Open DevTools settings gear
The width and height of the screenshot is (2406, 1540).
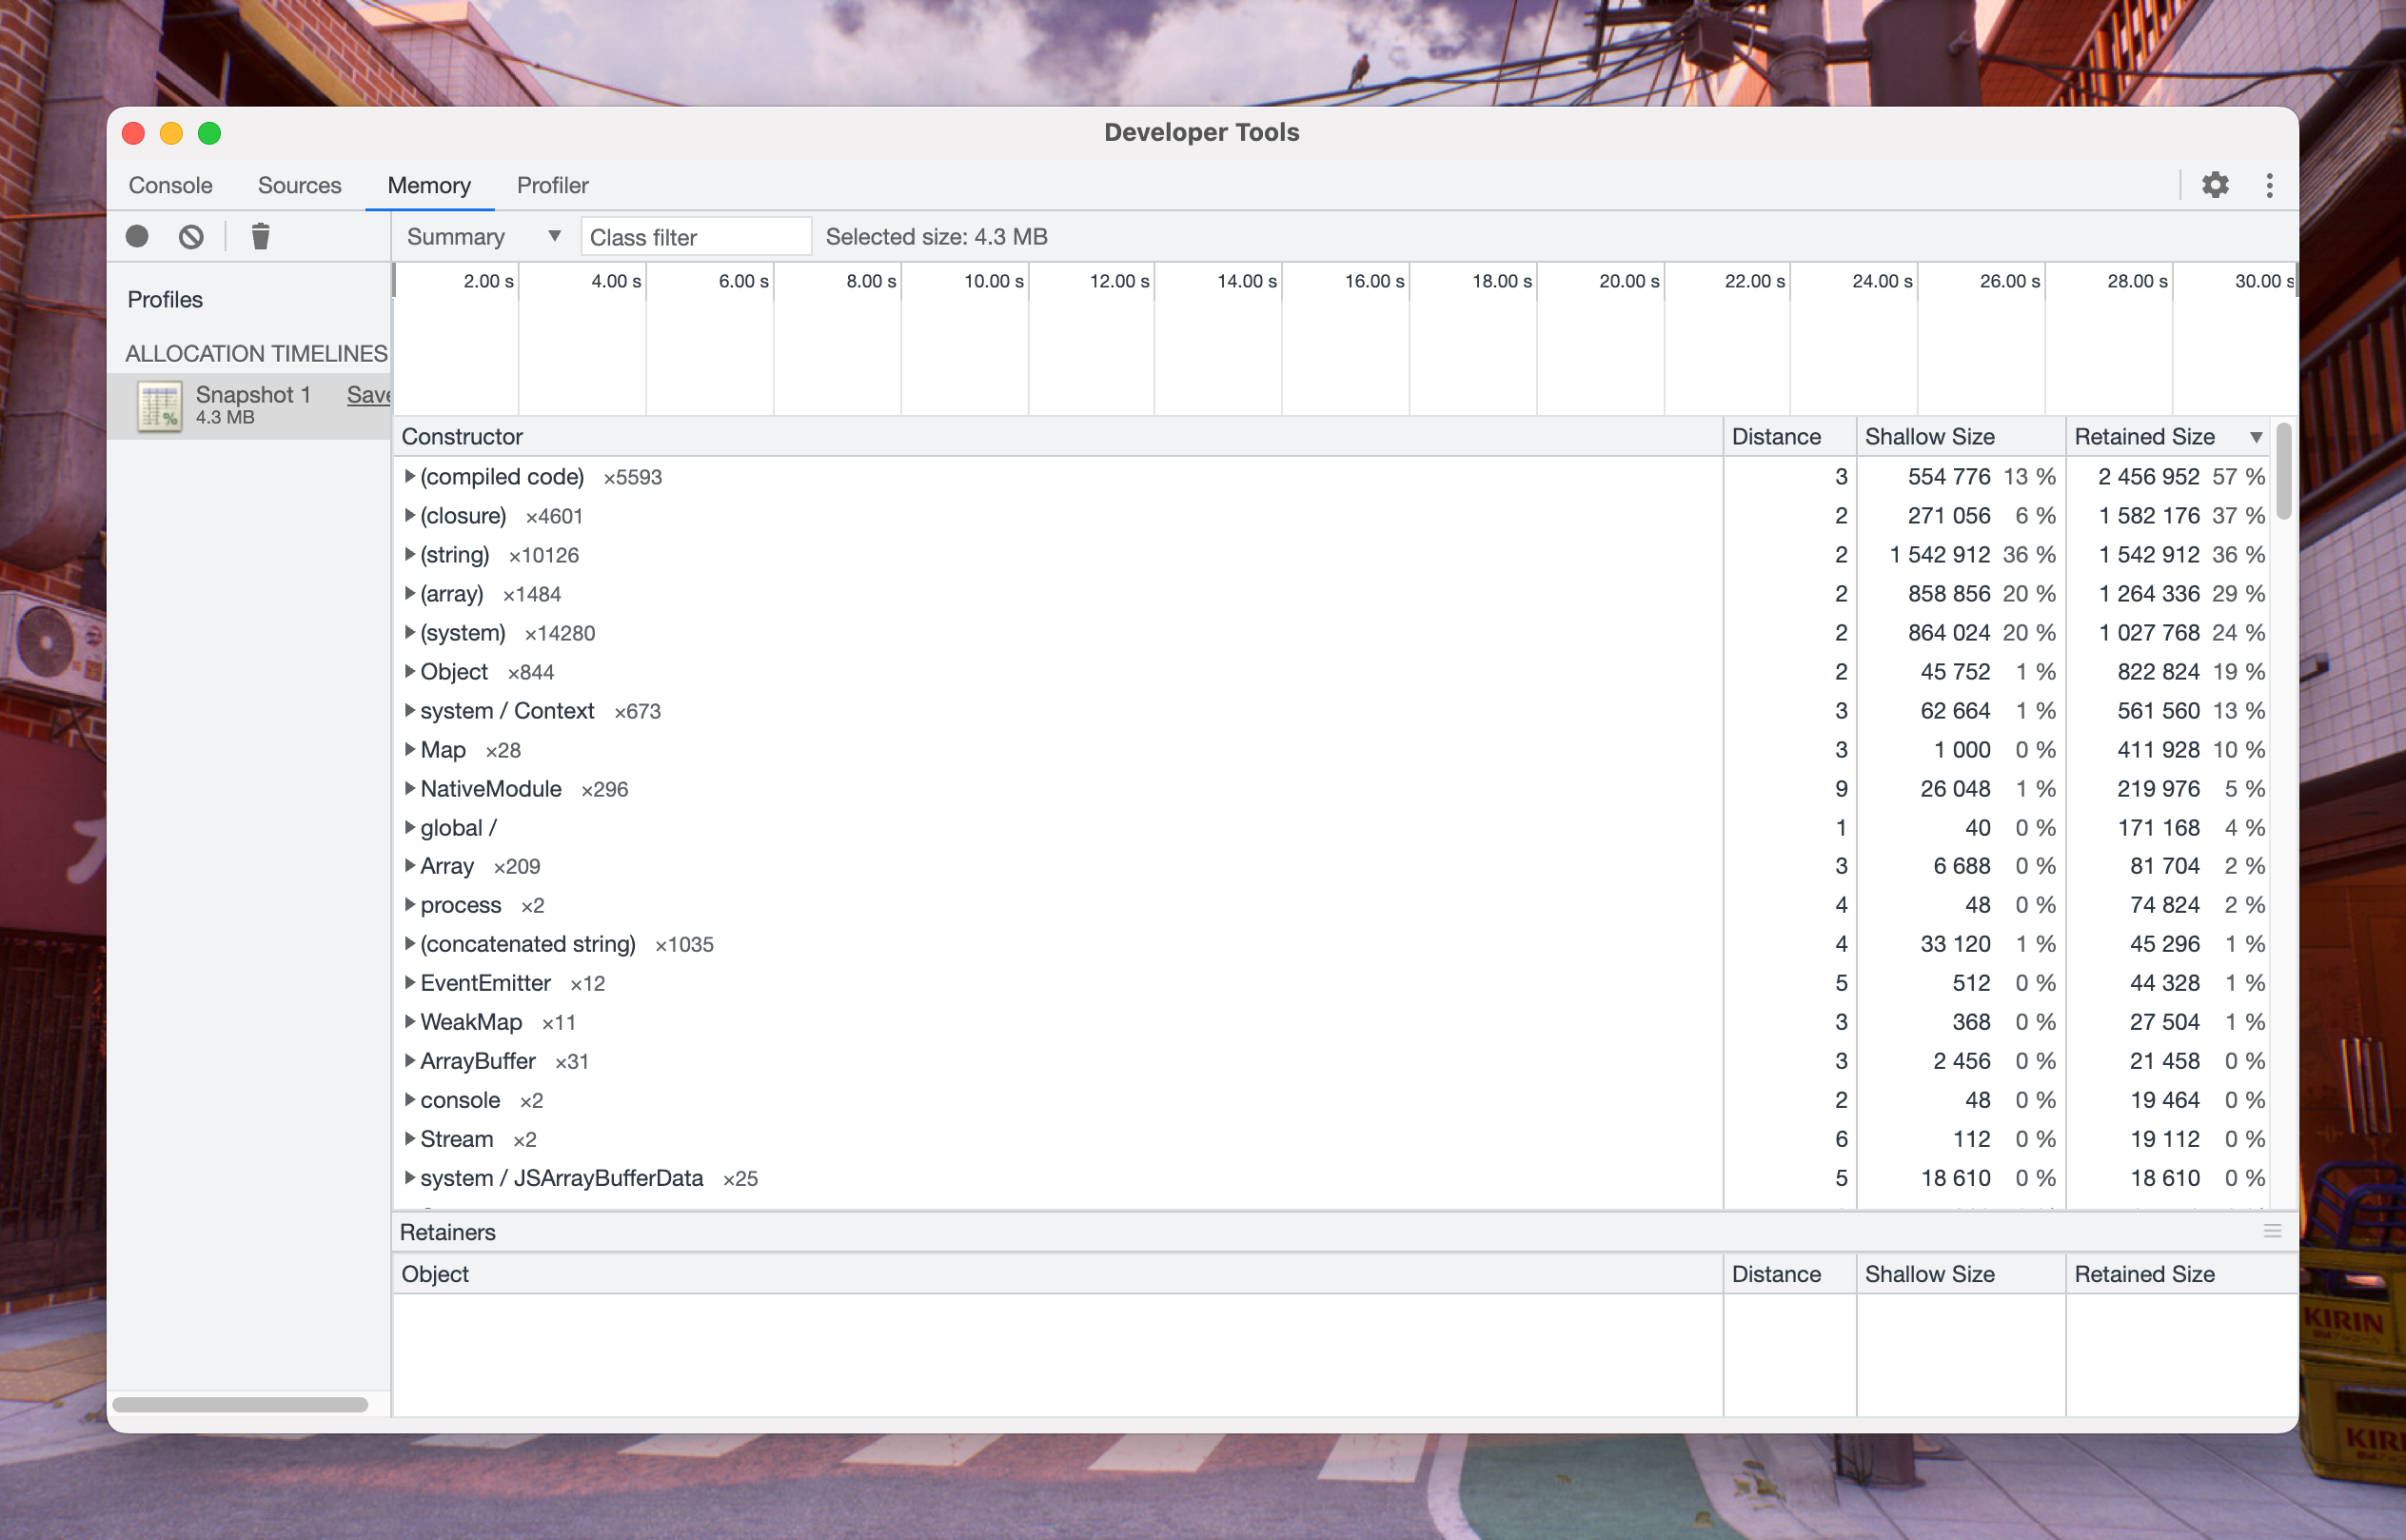pyautogui.click(x=2215, y=185)
